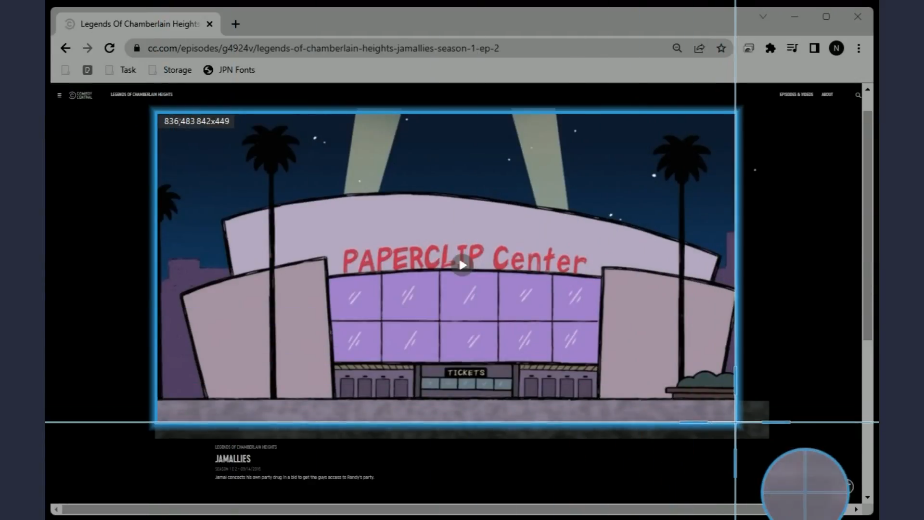This screenshot has width=924, height=520.
Task: Click the scroll up arrow
Action: (x=867, y=89)
